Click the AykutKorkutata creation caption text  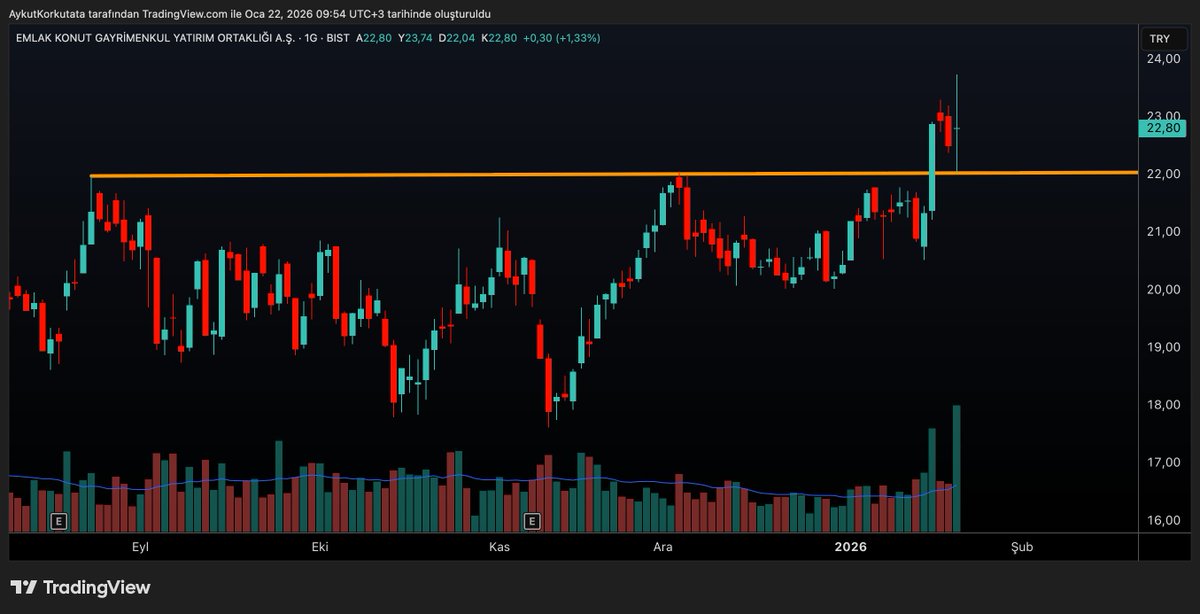click(x=249, y=14)
